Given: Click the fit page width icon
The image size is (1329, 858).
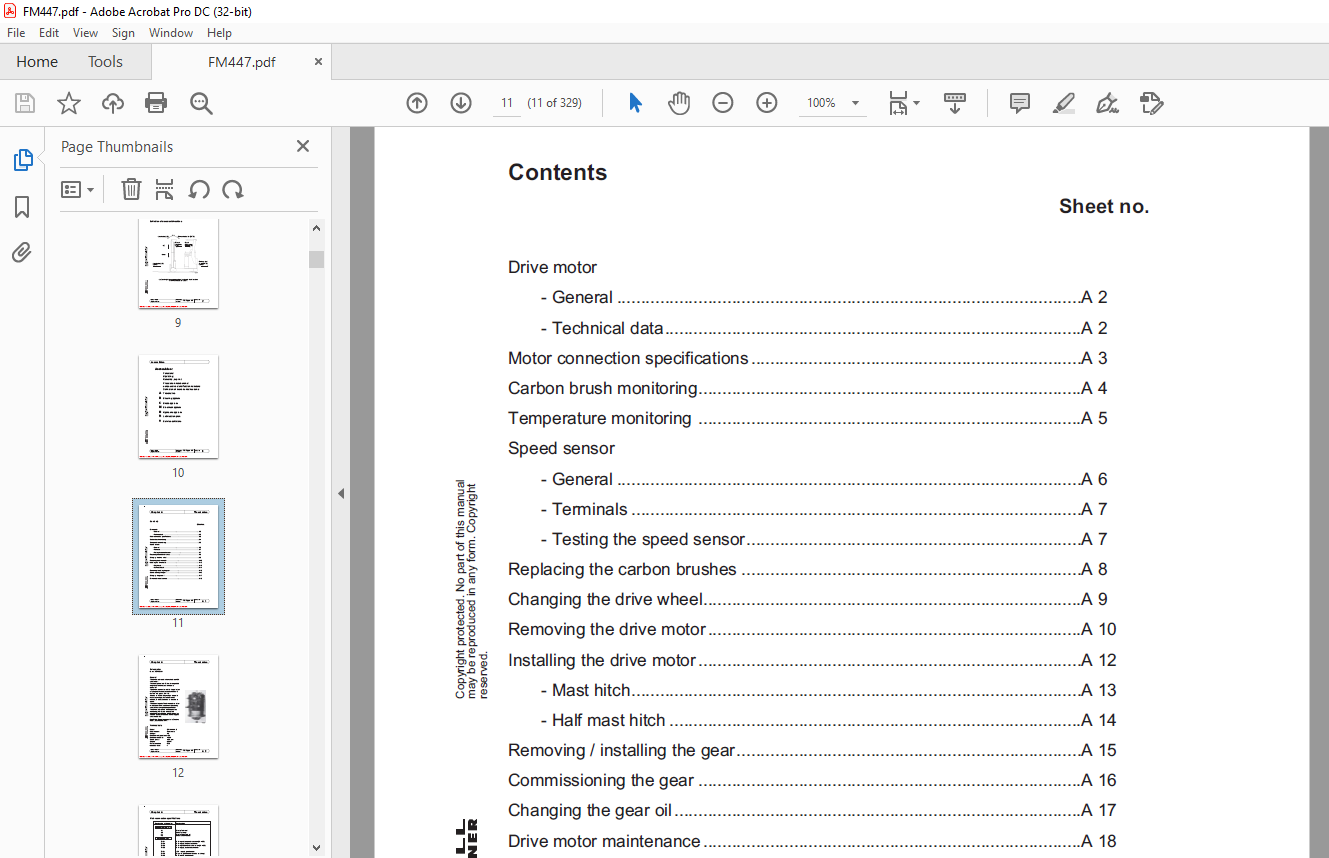Looking at the screenshot, I should (898, 103).
